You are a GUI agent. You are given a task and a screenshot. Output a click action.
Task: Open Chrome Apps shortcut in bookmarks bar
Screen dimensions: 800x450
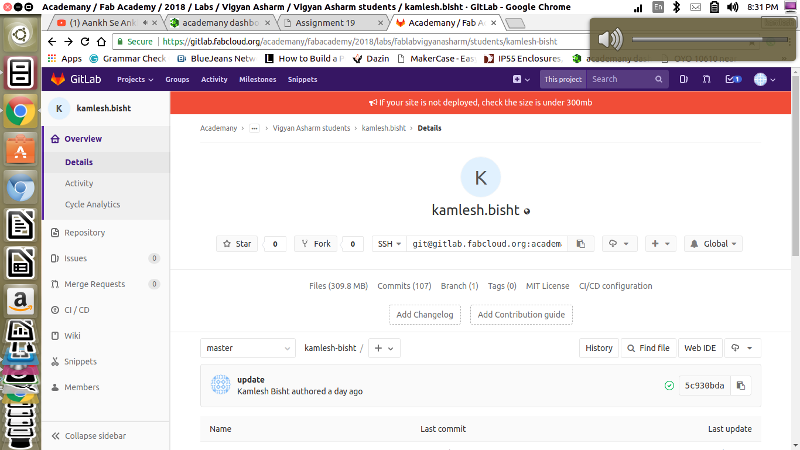65,59
